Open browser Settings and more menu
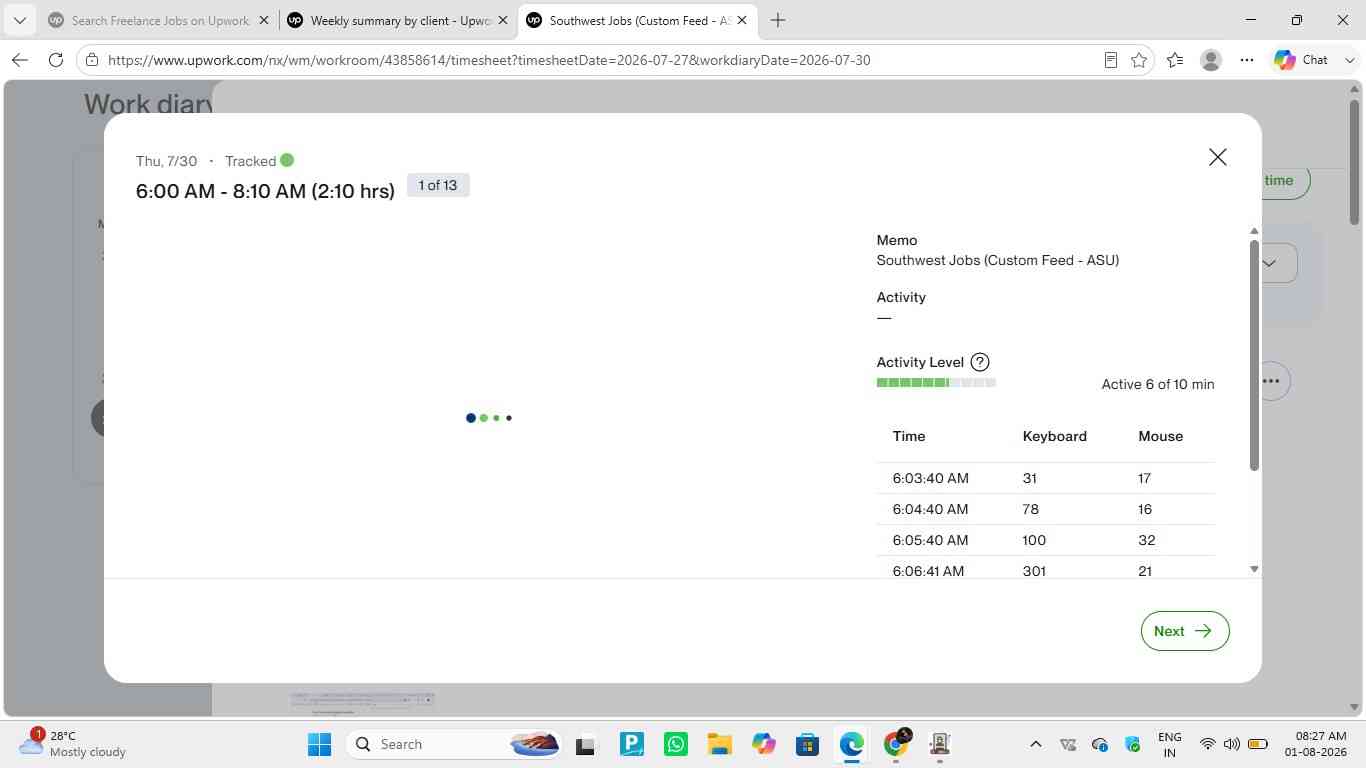 tap(1246, 60)
